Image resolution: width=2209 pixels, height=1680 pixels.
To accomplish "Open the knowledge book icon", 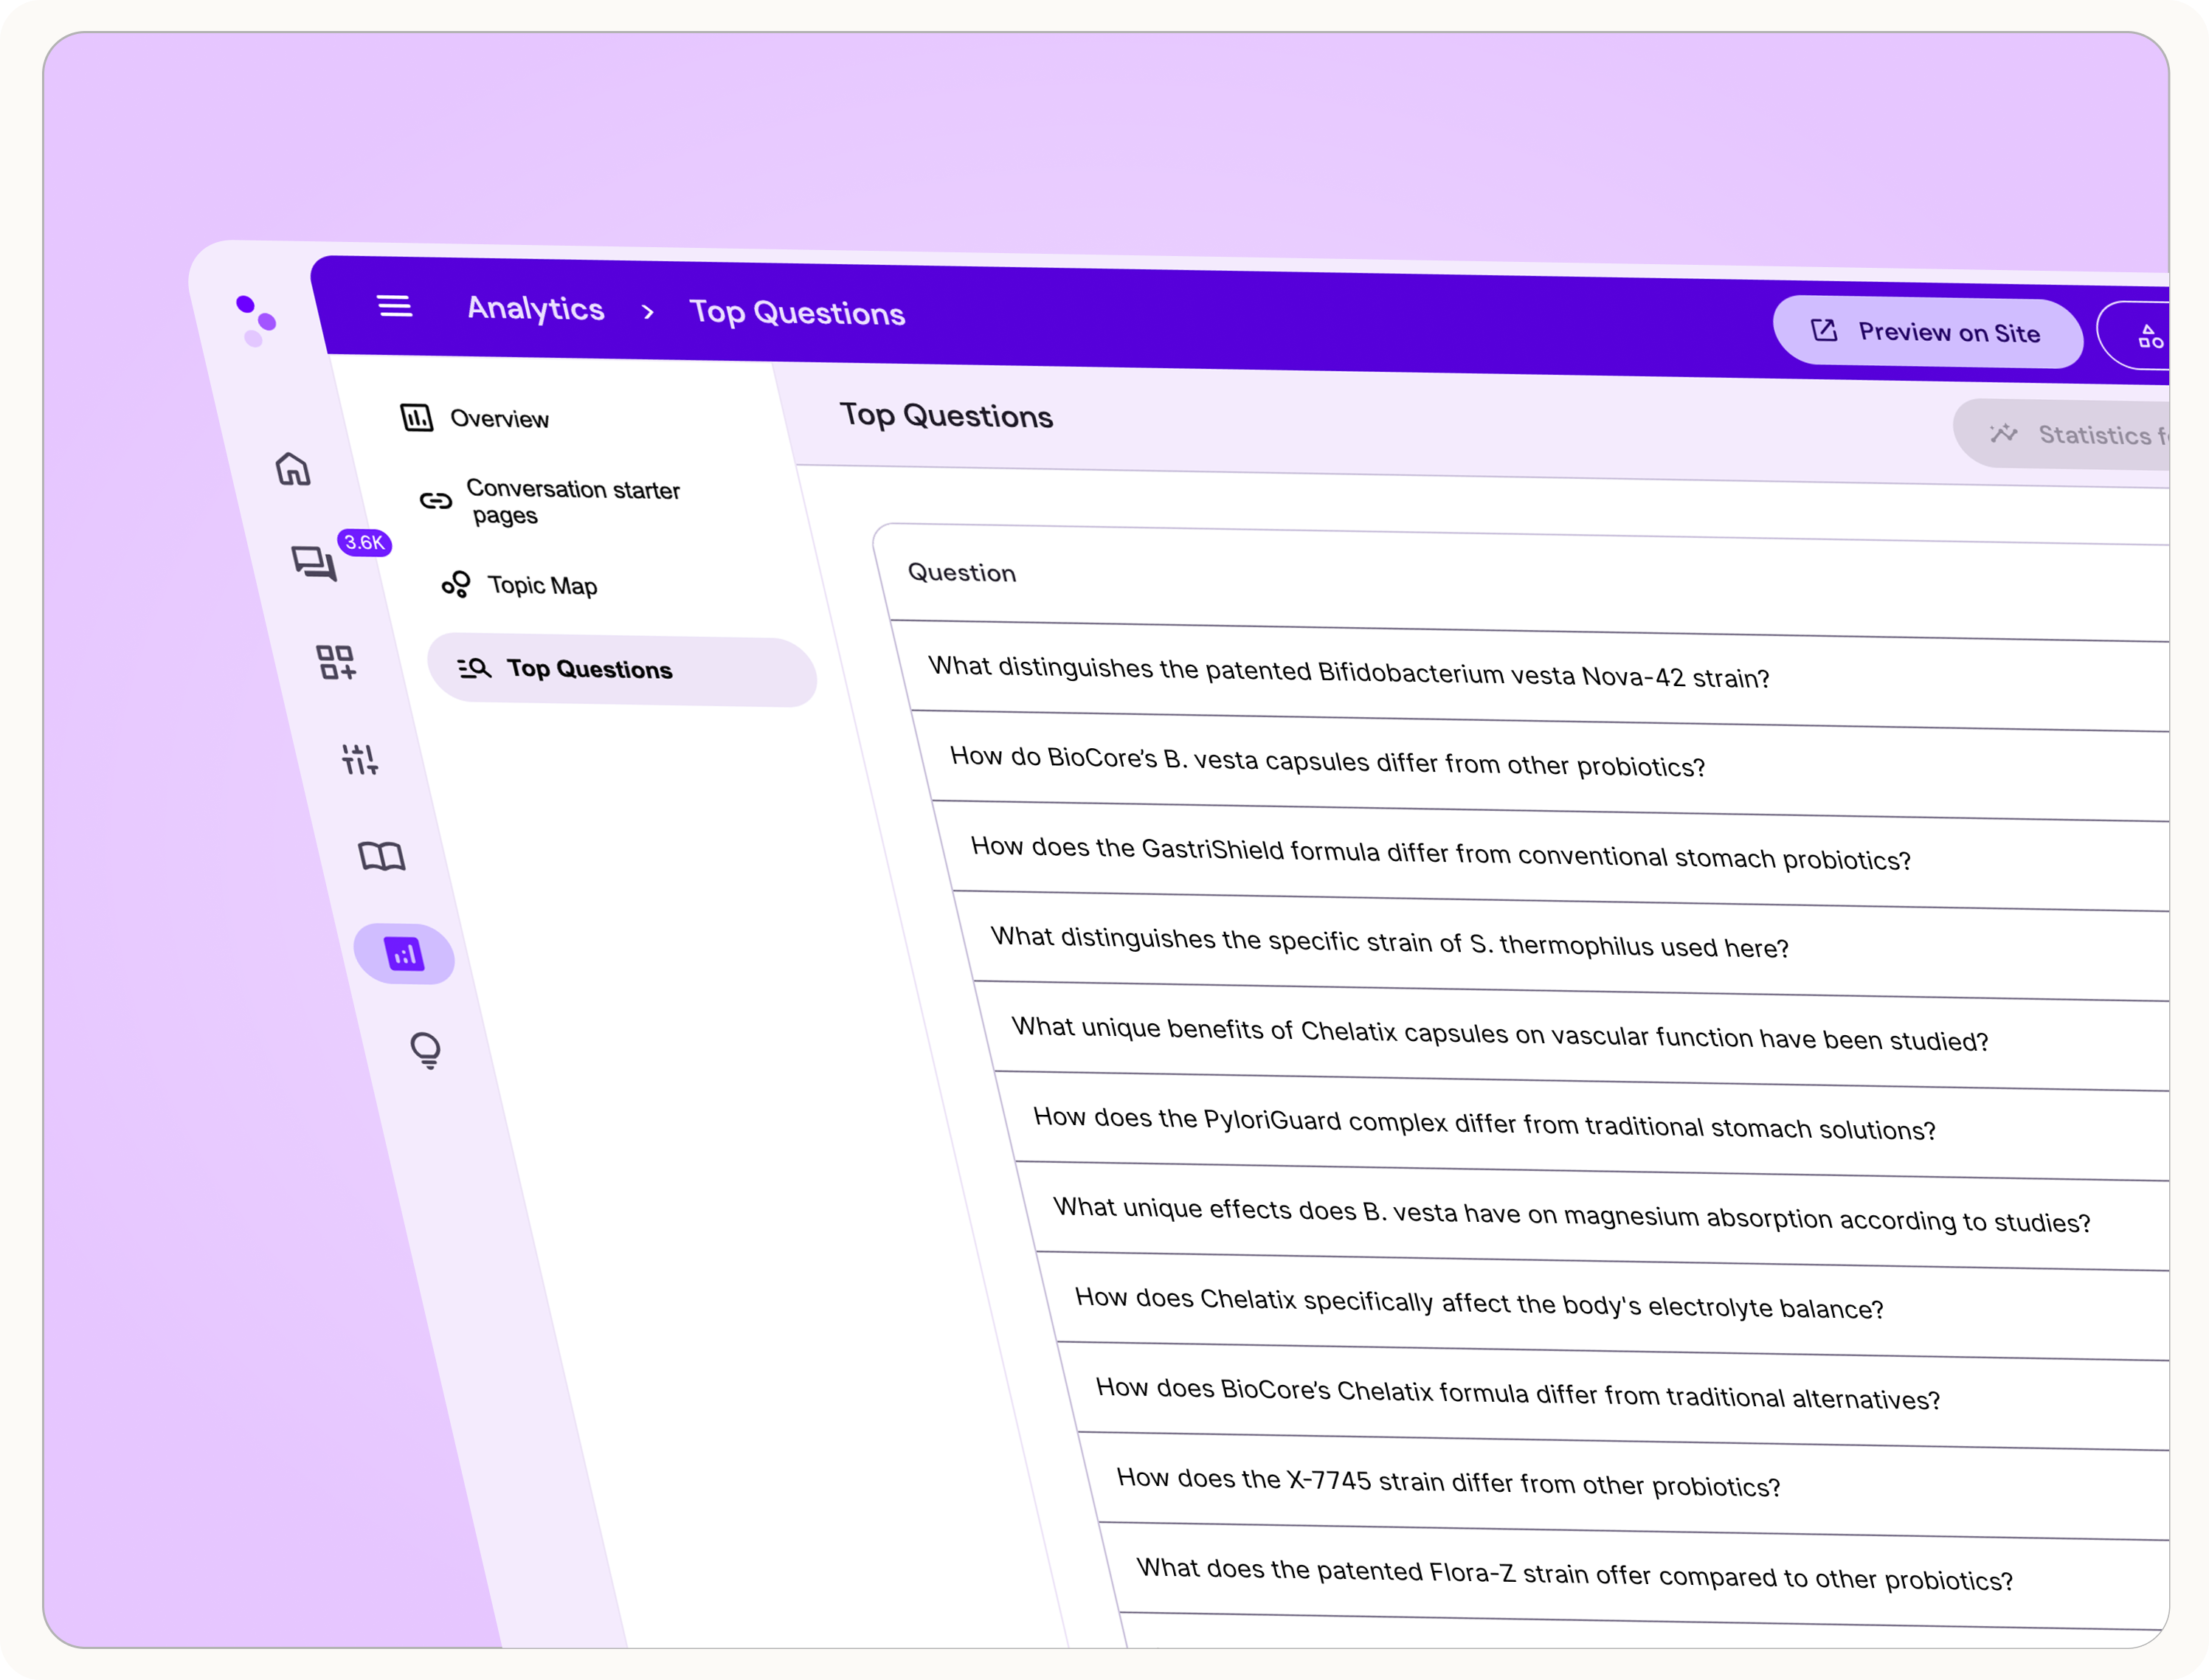I will coord(382,856).
